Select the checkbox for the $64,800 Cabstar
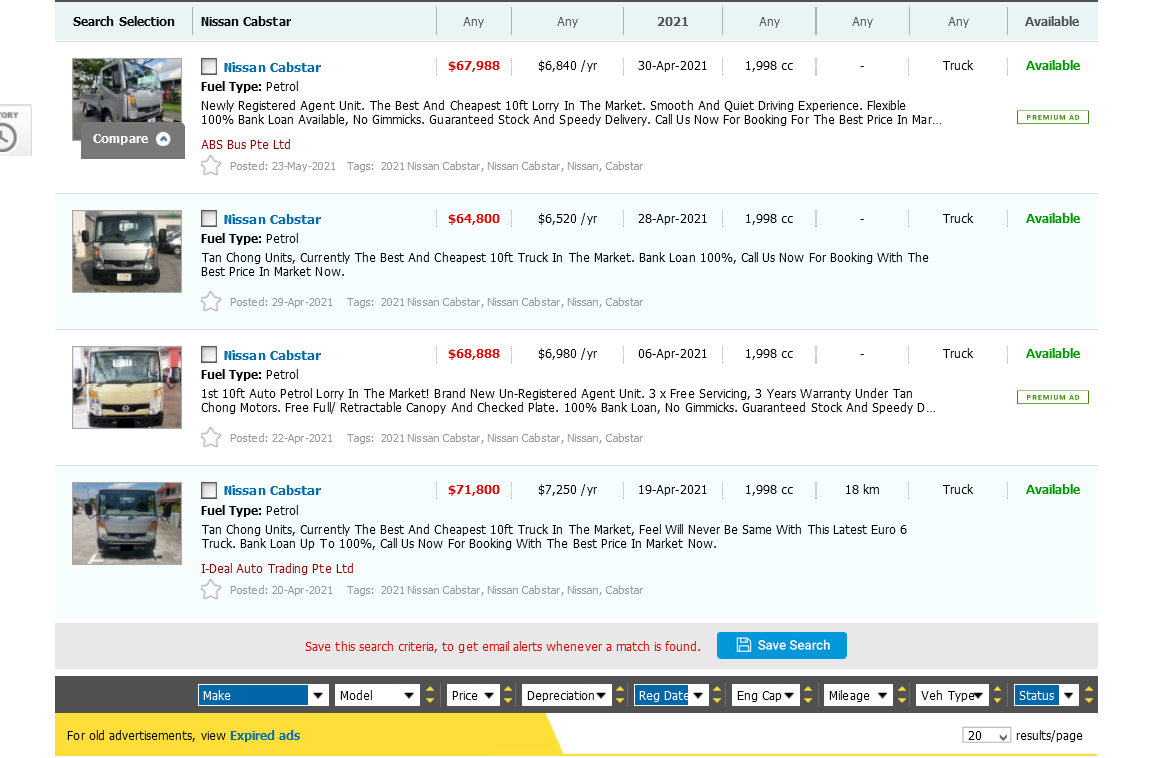 pyautogui.click(x=209, y=219)
